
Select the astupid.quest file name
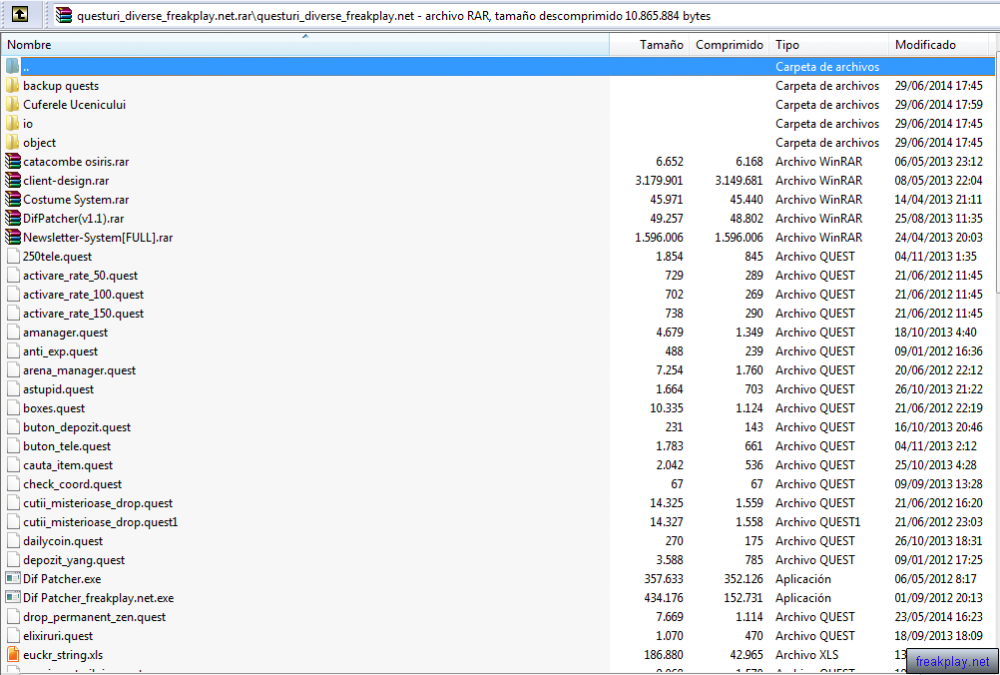coord(59,389)
